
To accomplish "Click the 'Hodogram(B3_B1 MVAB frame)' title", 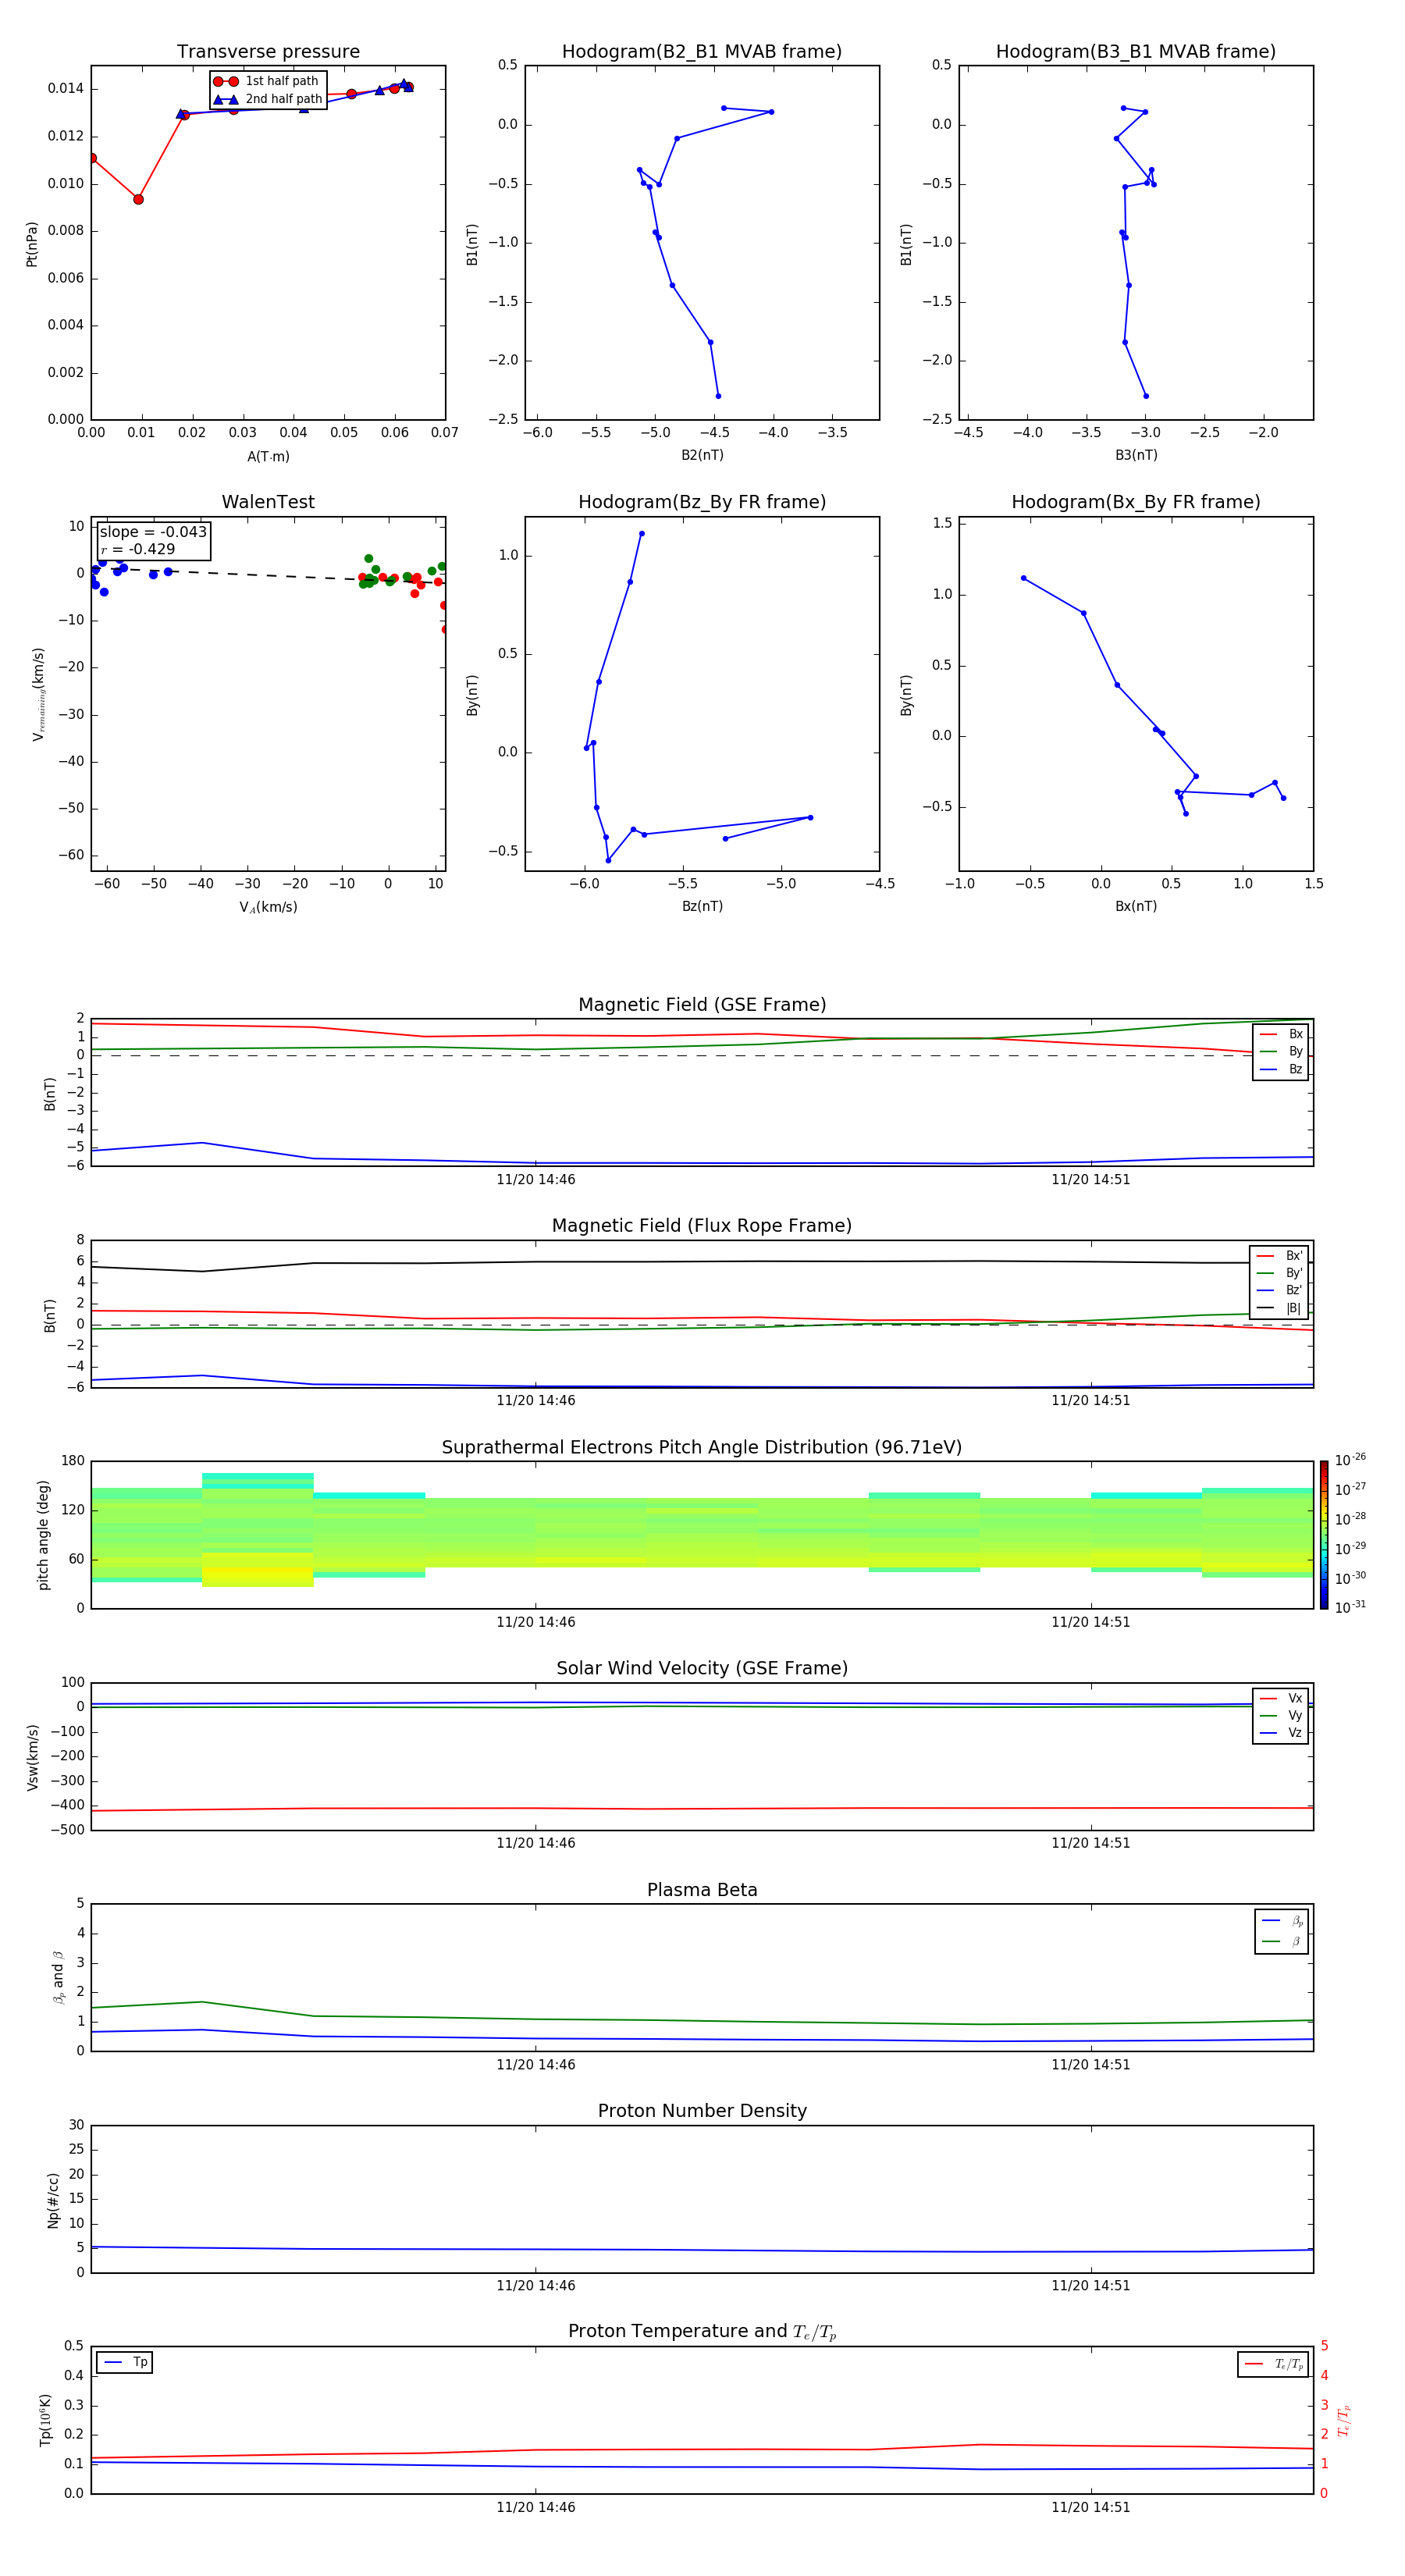I will click(x=1136, y=52).
